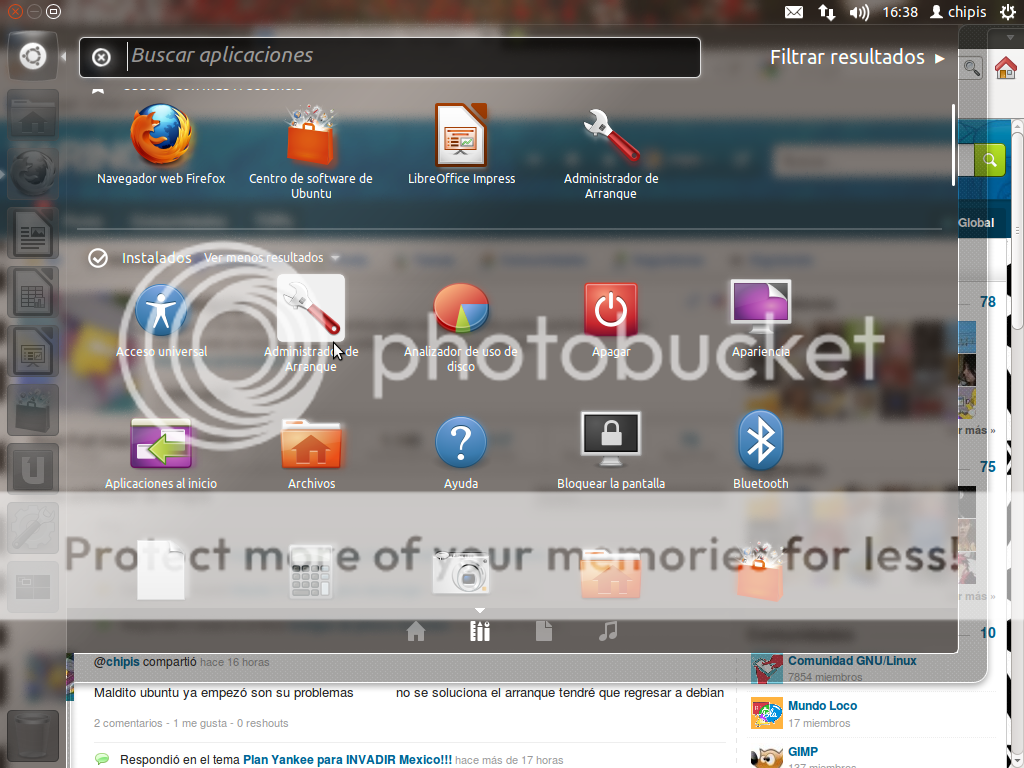Switch to the applications lens
This screenshot has width=1024, height=768.
click(x=480, y=632)
